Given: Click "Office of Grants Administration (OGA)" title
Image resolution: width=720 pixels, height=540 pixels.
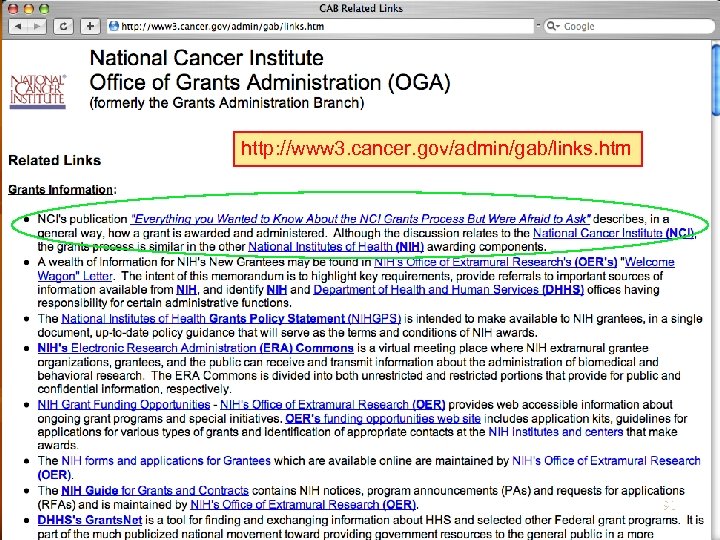Looking at the screenshot, I should (270, 83).
